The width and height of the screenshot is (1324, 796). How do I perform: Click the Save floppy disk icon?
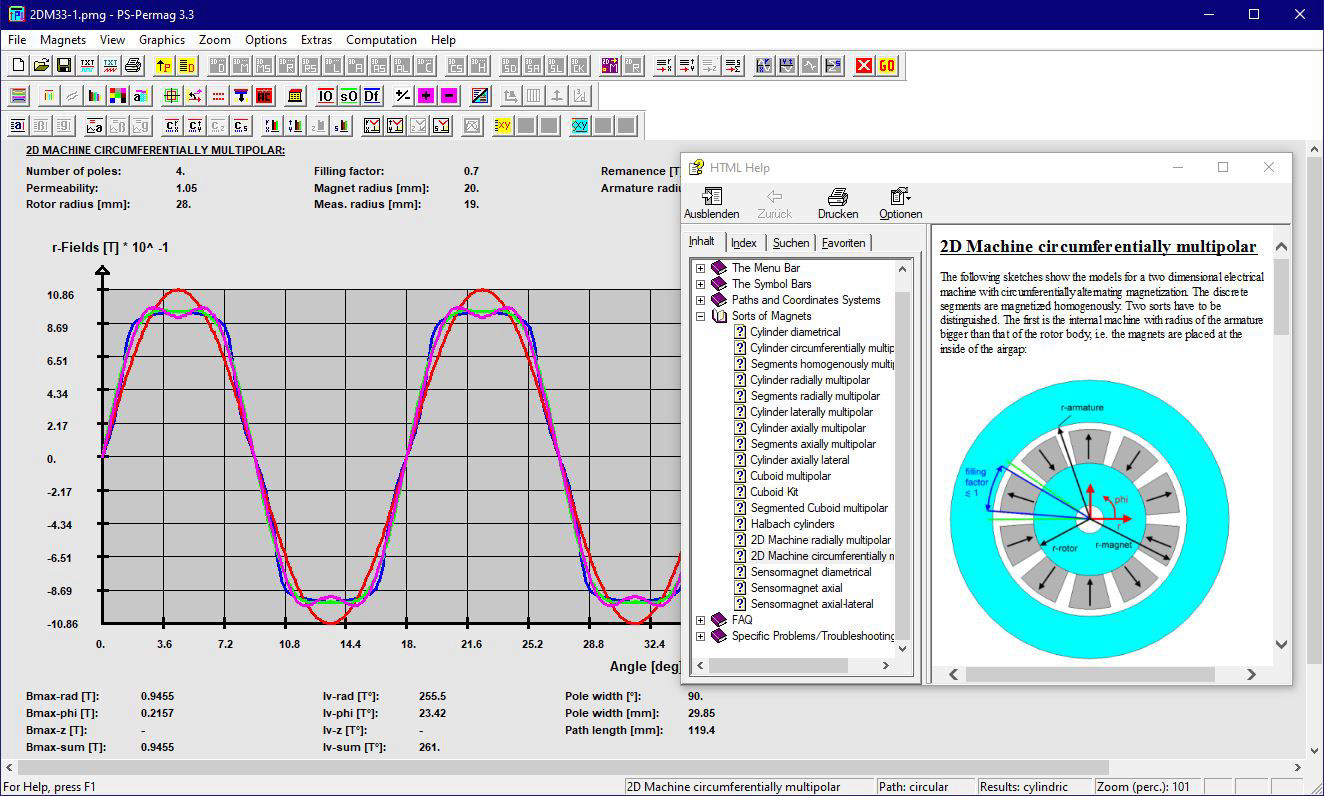click(x=63, y=66)
